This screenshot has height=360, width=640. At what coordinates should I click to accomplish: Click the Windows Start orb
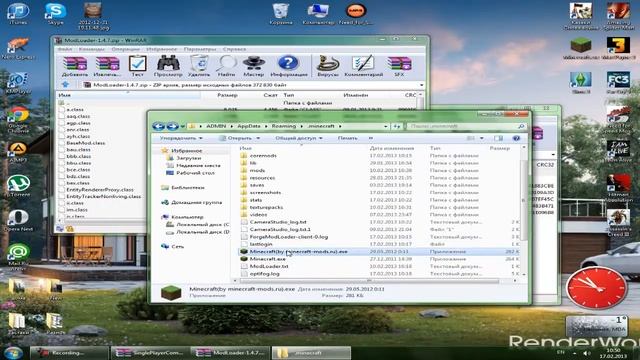pos(13,353)
